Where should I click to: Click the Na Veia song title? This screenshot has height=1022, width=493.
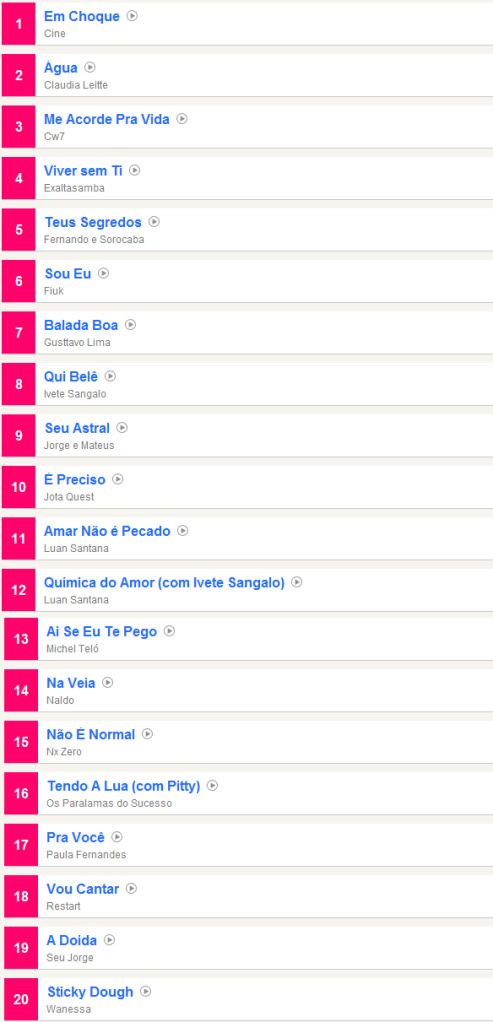pyautogui.click(x=70, y=683)
